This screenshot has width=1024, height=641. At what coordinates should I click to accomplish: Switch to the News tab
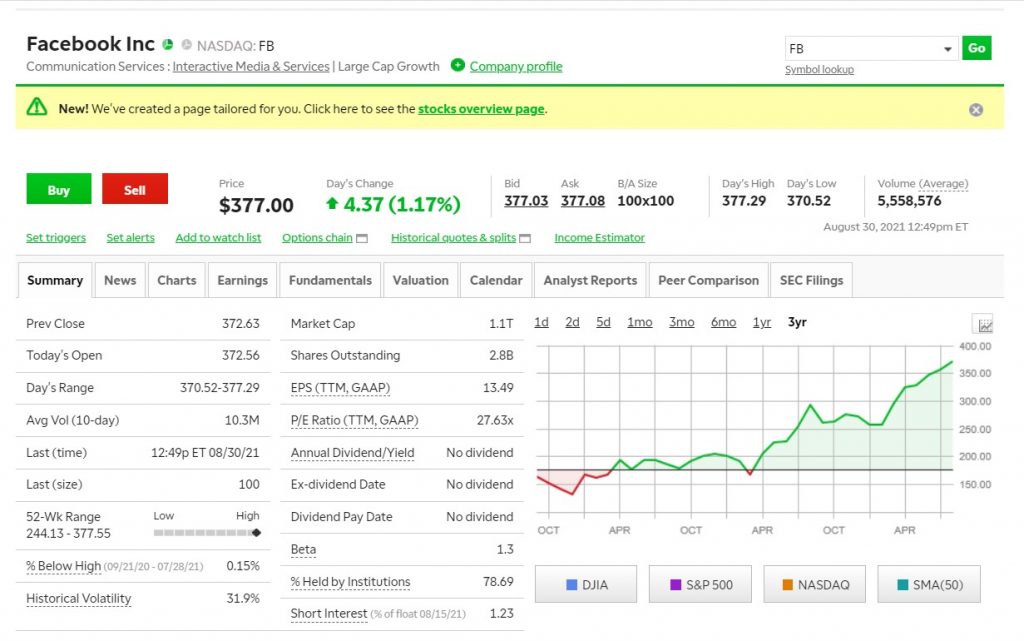coord(120,280)
